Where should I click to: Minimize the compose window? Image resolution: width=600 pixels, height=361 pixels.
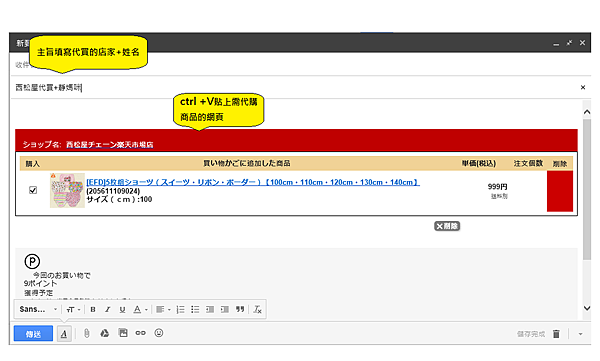(556, 43)
